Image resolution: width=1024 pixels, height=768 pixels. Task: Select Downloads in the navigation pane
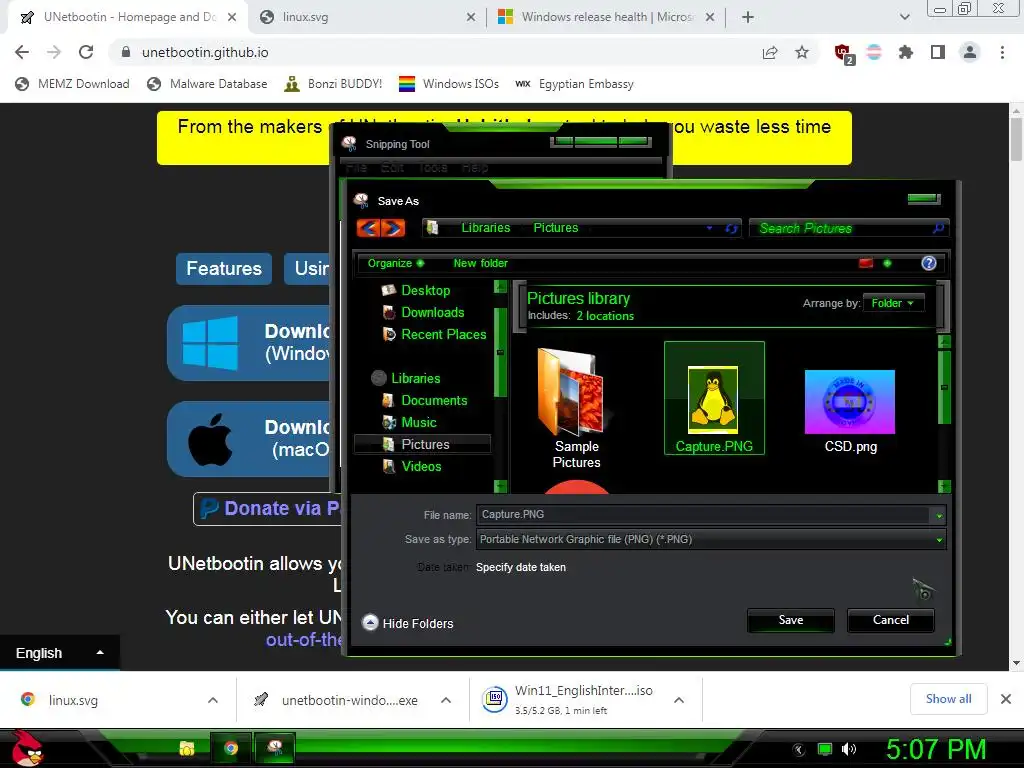pyautogui.click(x=432, y=312)
